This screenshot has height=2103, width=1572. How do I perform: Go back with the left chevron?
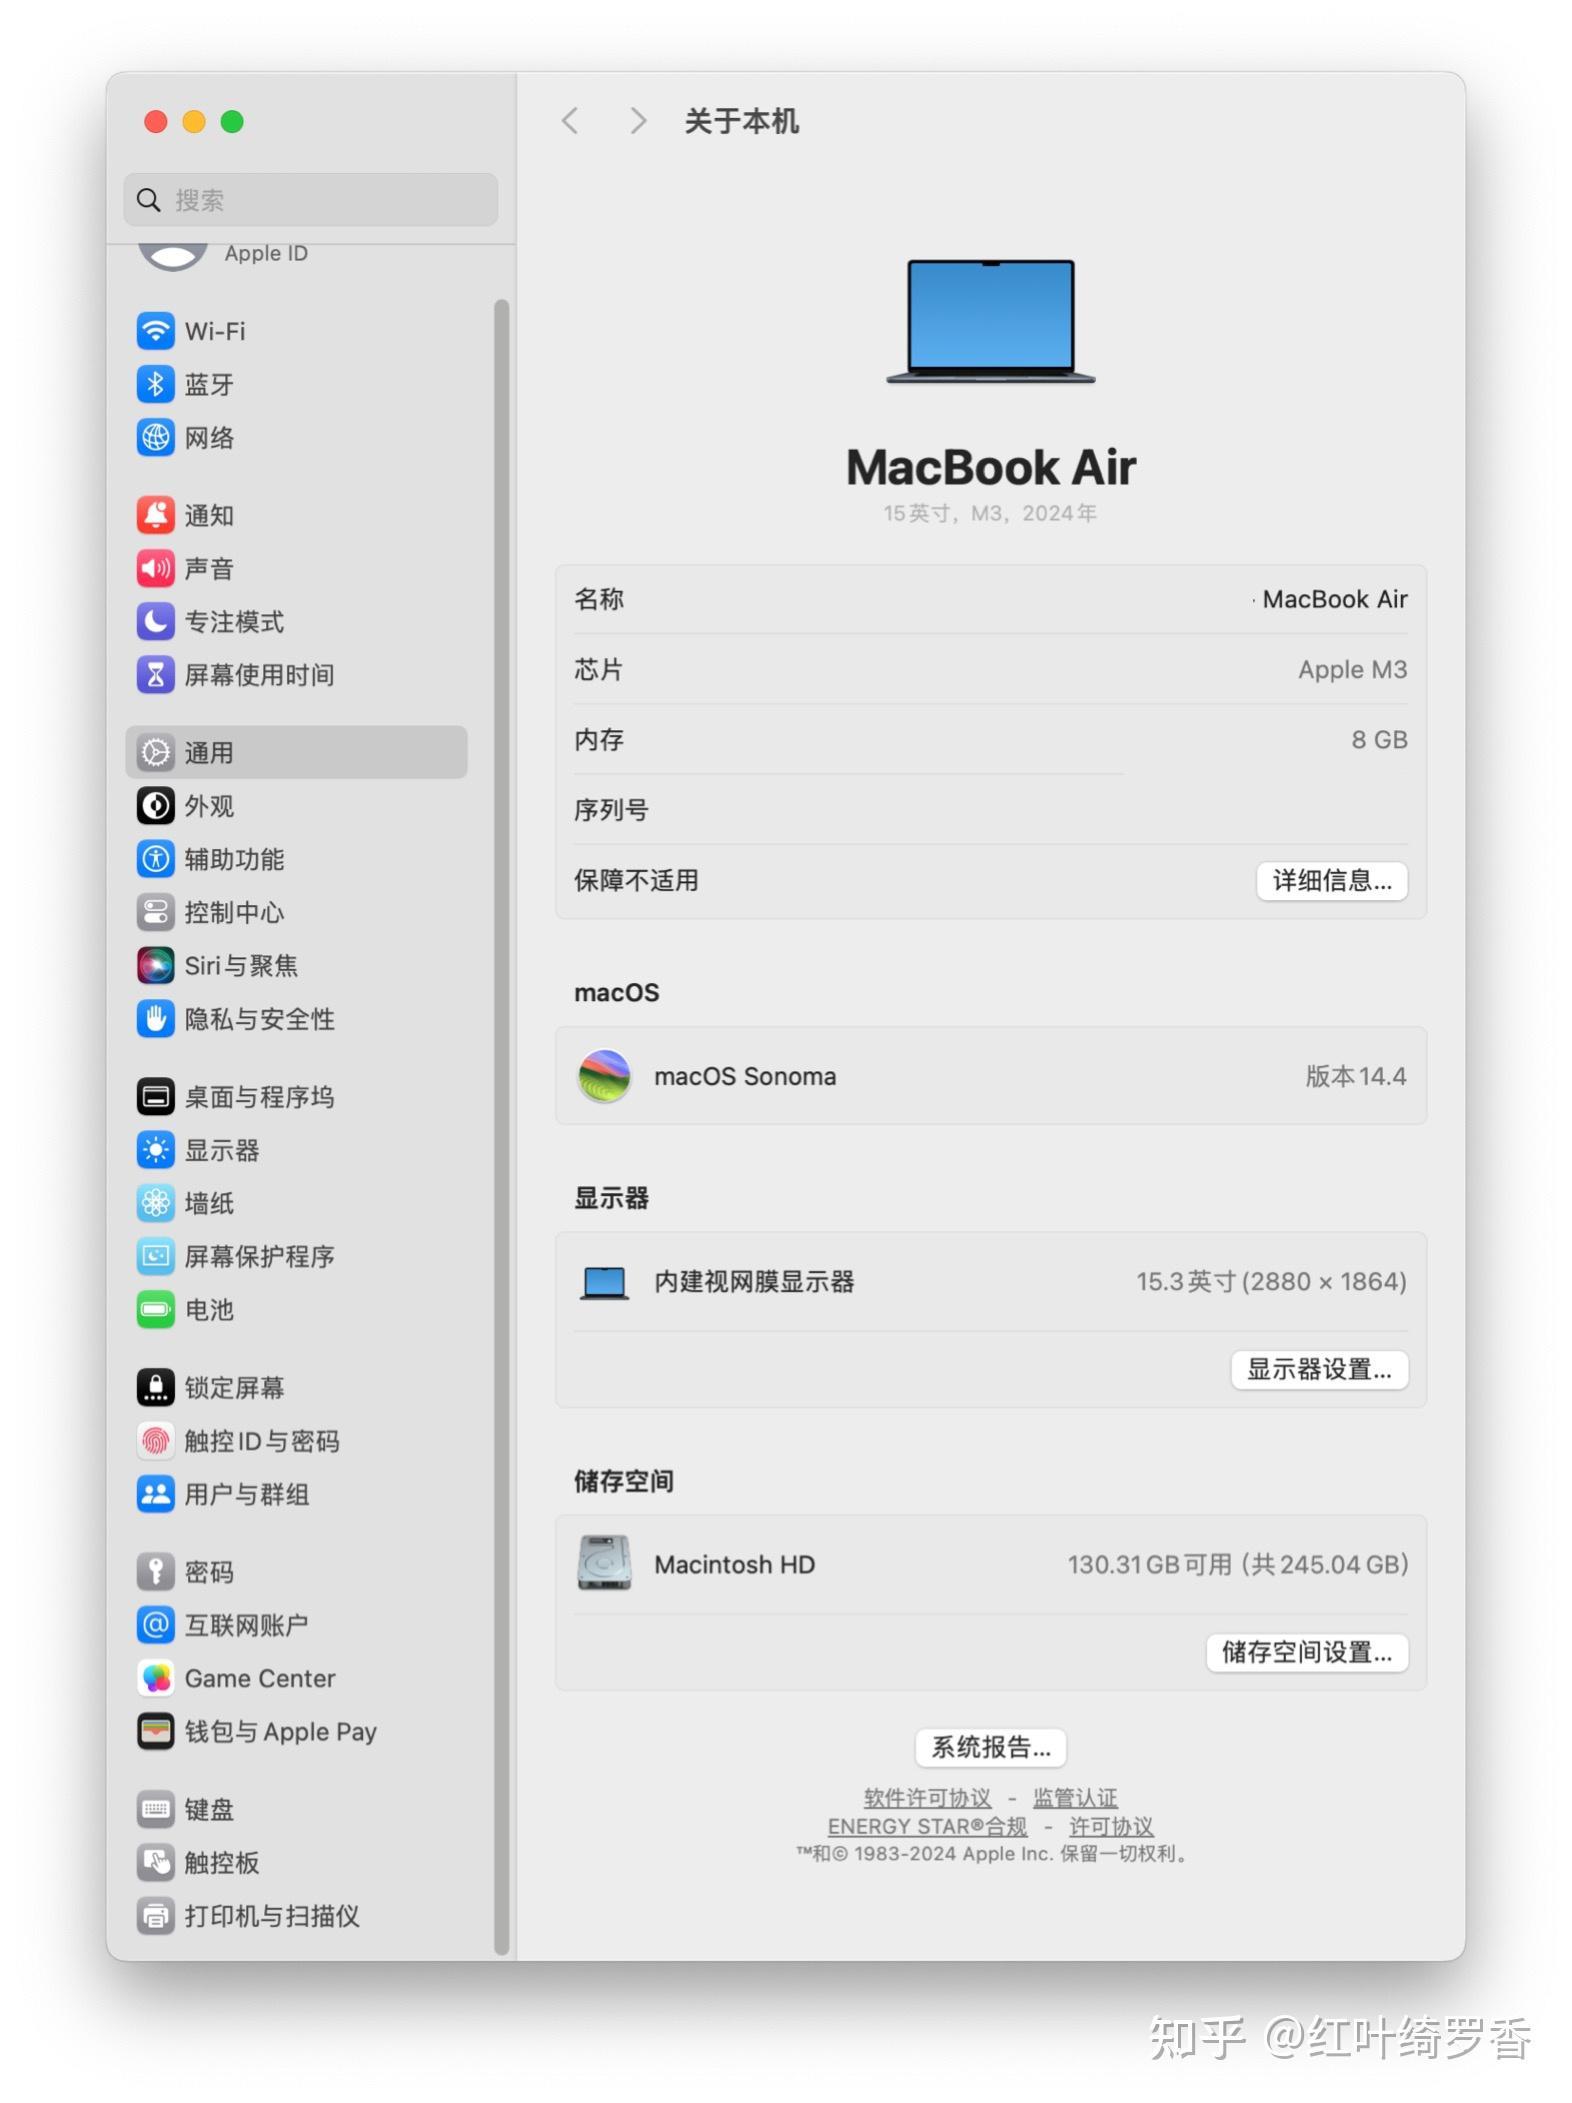[570, 121]
